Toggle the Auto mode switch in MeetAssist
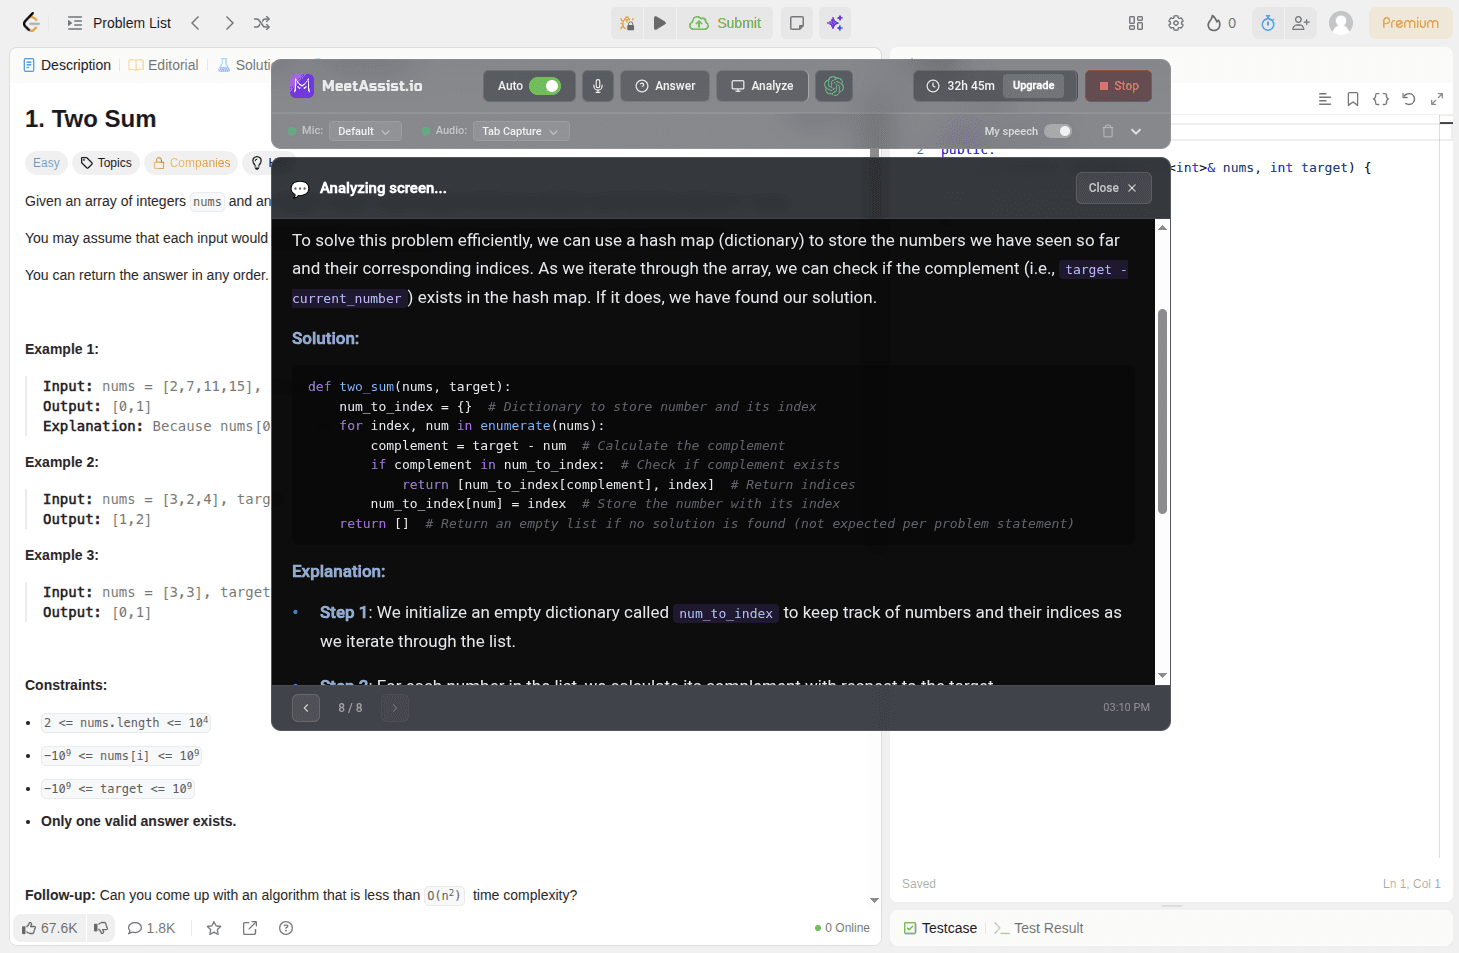This screenshot has height=953, width=1459. [549, 86]
